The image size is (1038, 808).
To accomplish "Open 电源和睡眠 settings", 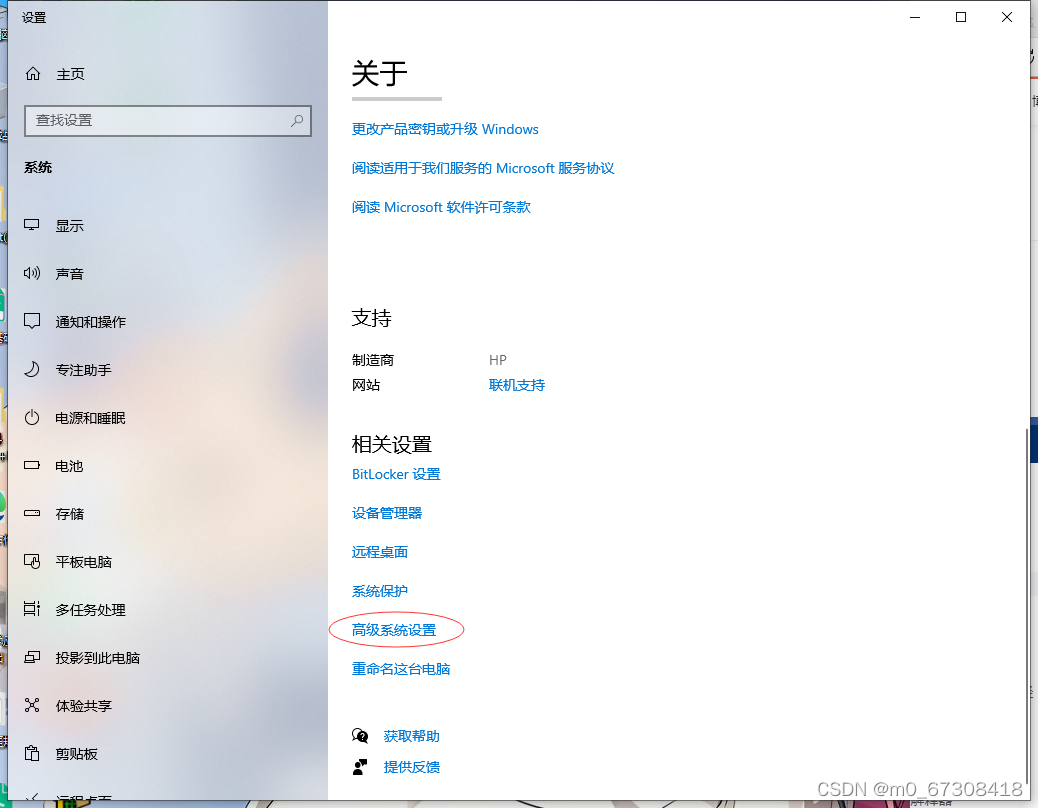I will (x=91, y=418).
